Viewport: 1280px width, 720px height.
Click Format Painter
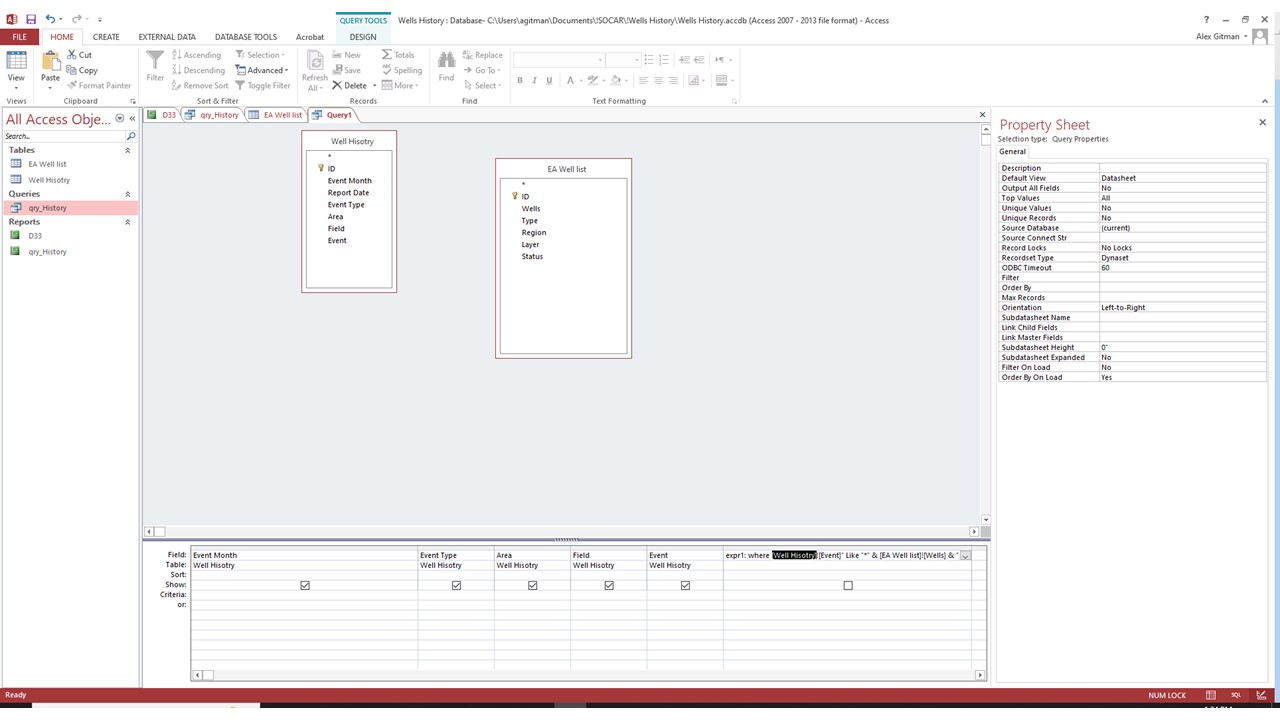tap(98, 85)
